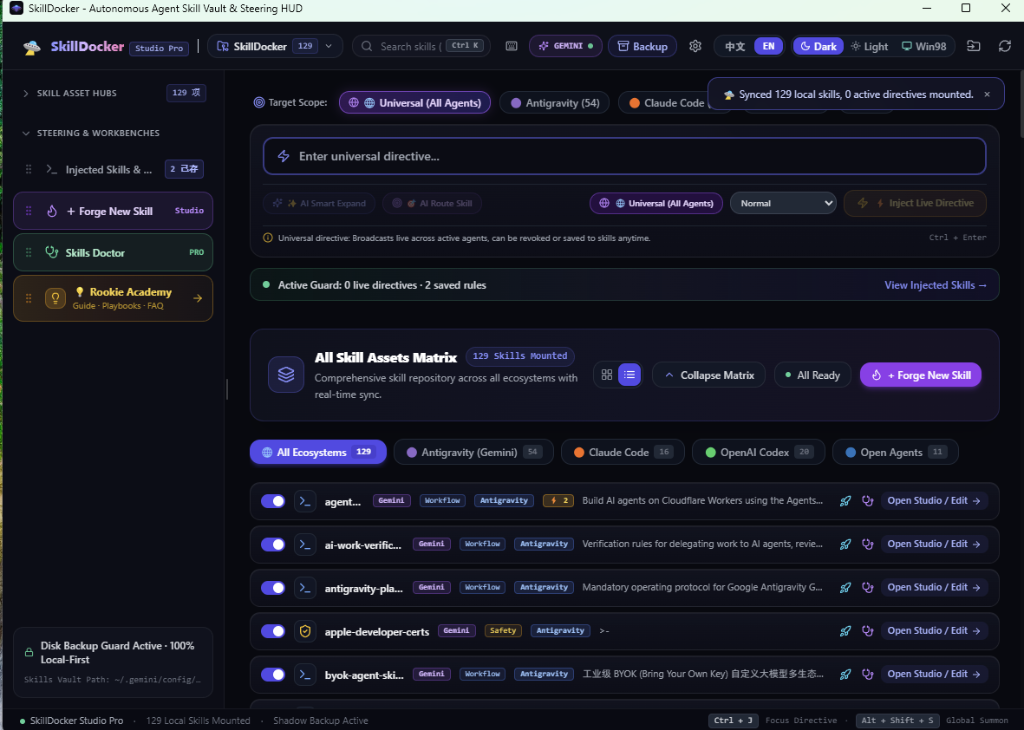Select the OpenAI Codex 20 tab
The height and width of the screenshot is (730, 1024).
tap(758, 452)
